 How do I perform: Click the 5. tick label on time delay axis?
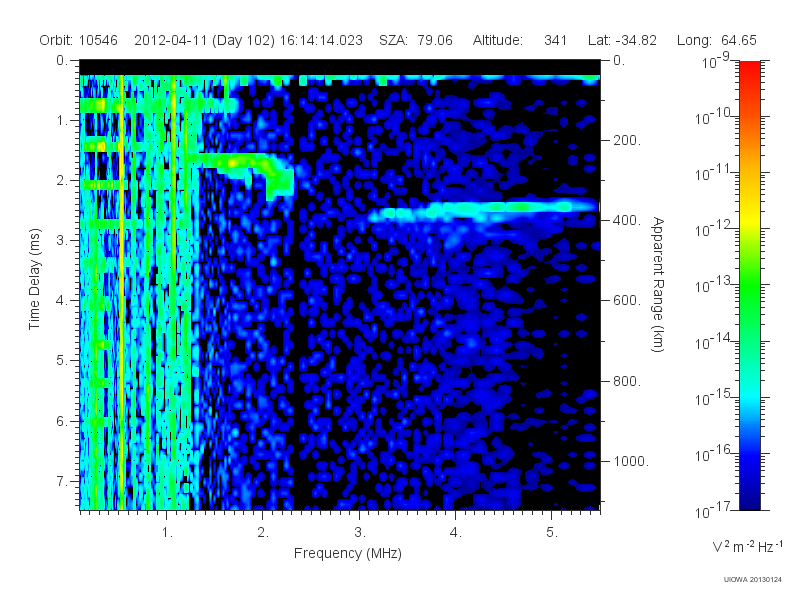(61, 360)
